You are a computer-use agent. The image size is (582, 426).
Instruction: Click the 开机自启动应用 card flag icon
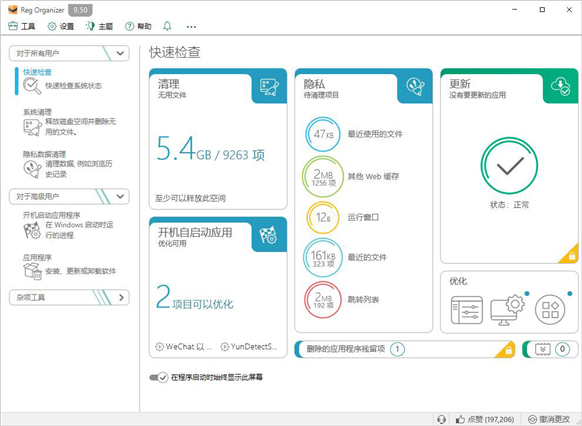click(x=269, y=235)
